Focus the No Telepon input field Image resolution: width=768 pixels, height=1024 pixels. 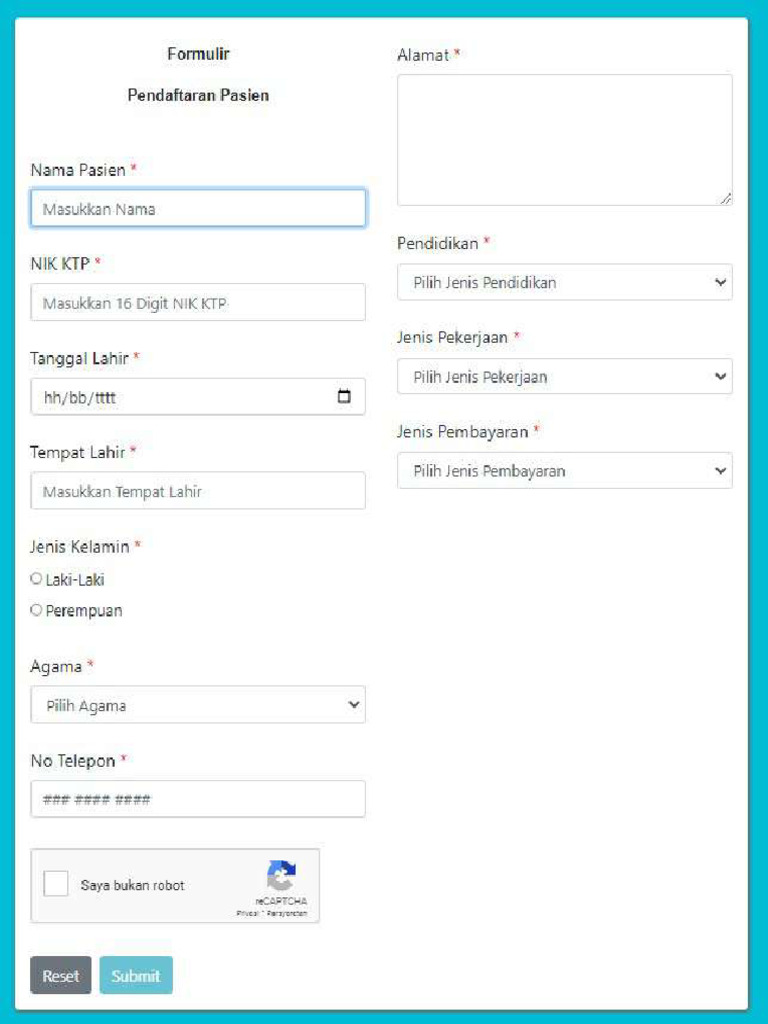pos(198,799)
